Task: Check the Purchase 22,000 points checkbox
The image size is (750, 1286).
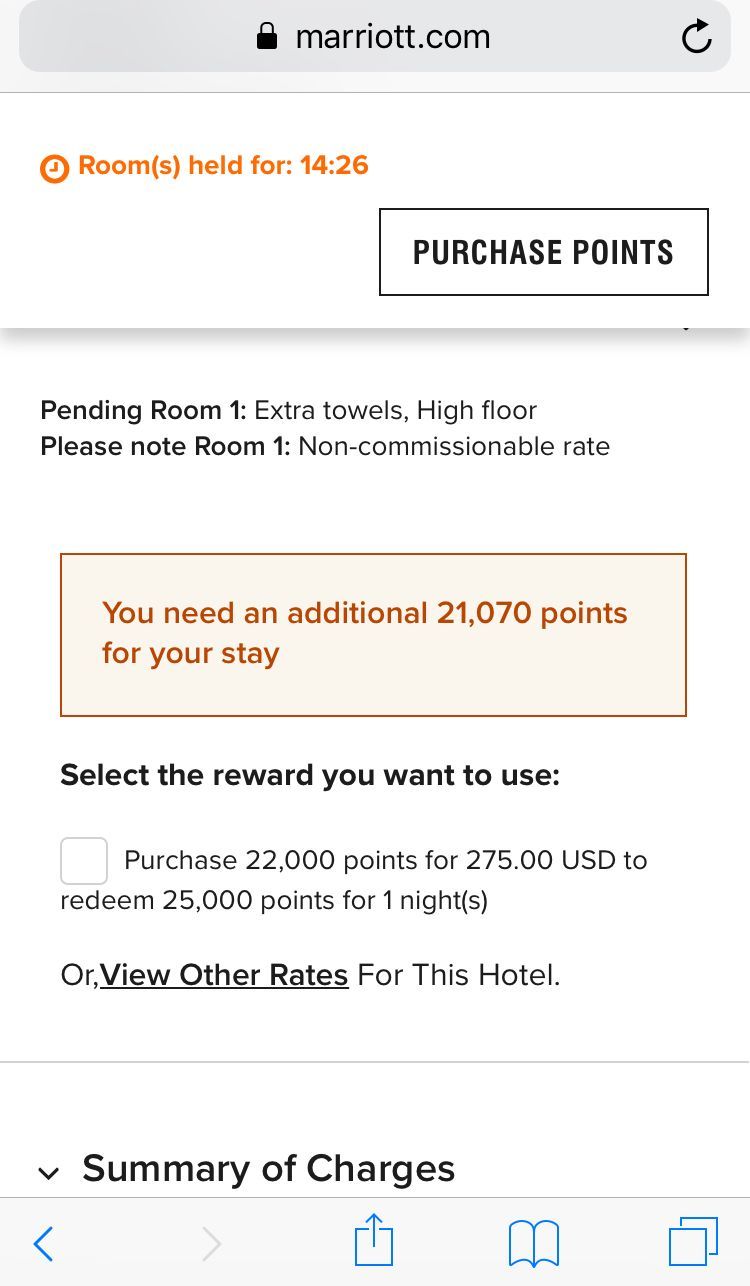Action: [84, 861]
